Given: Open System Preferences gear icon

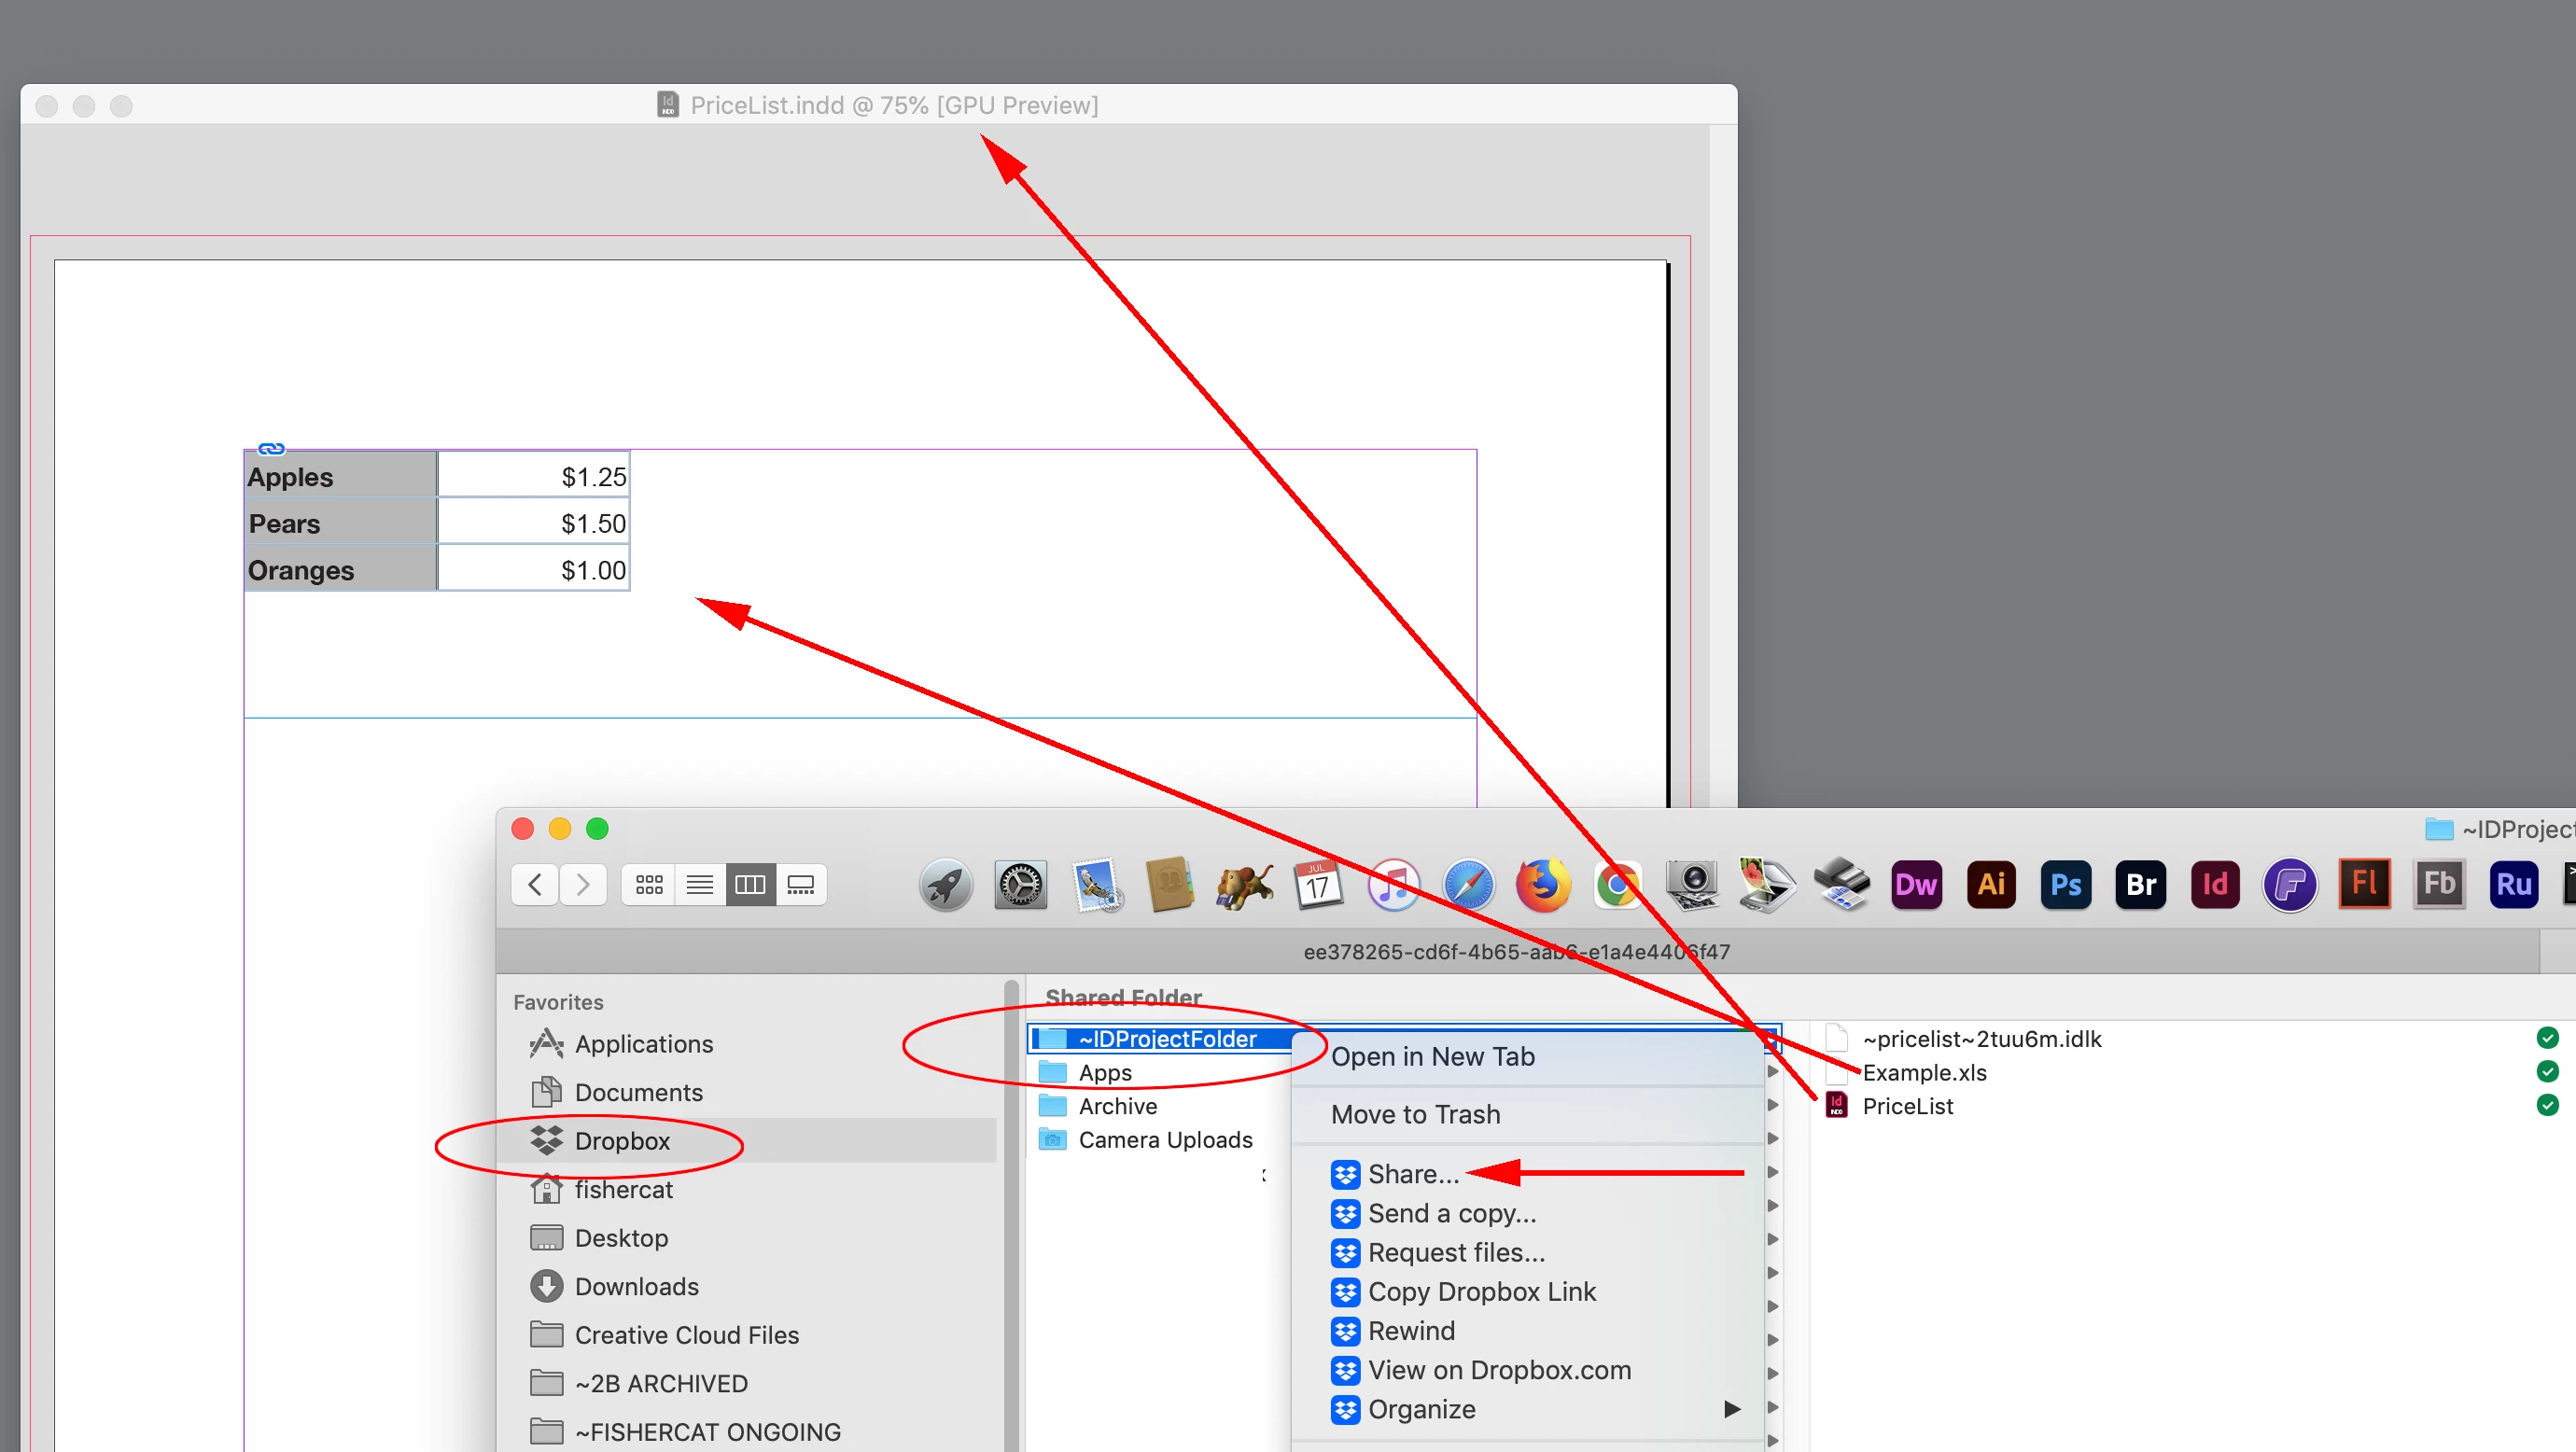Looking at the screenshot, I should tap(1020, 884).
